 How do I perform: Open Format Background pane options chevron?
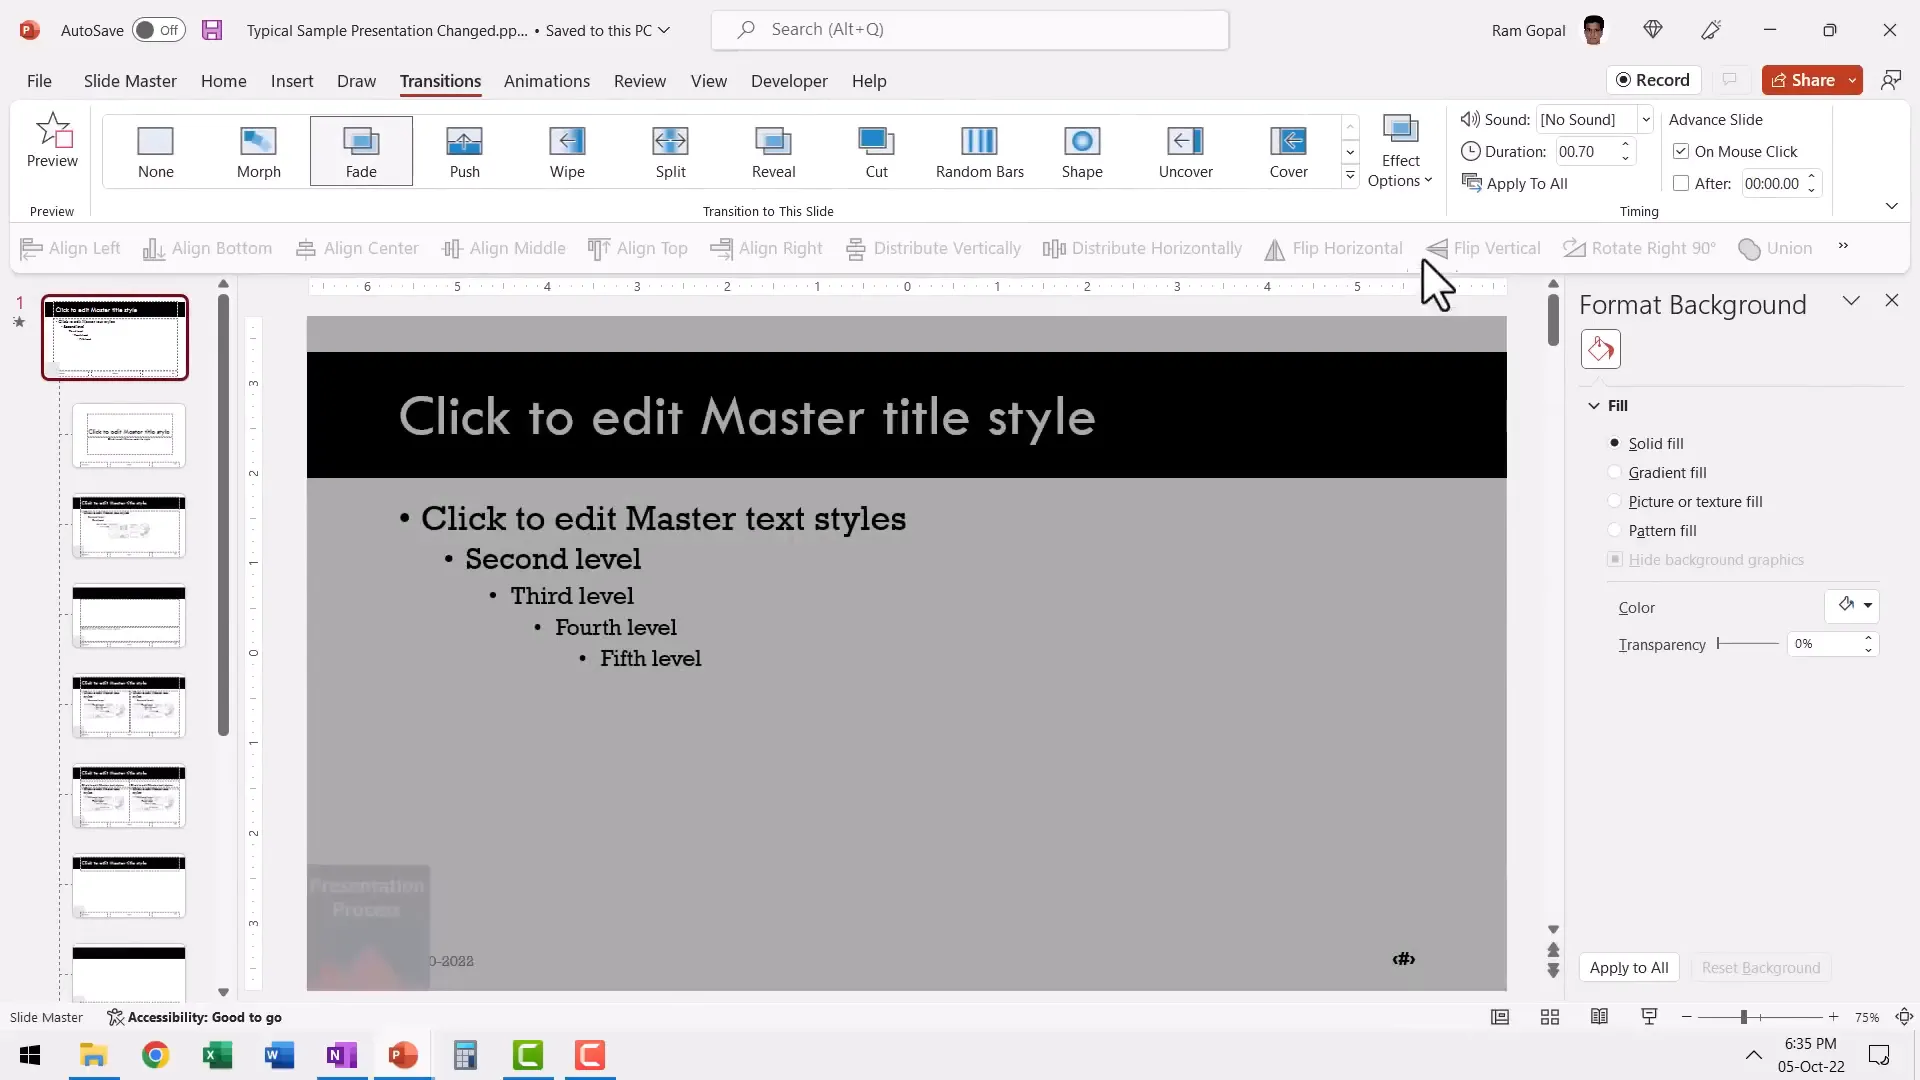coord(1851,301)
